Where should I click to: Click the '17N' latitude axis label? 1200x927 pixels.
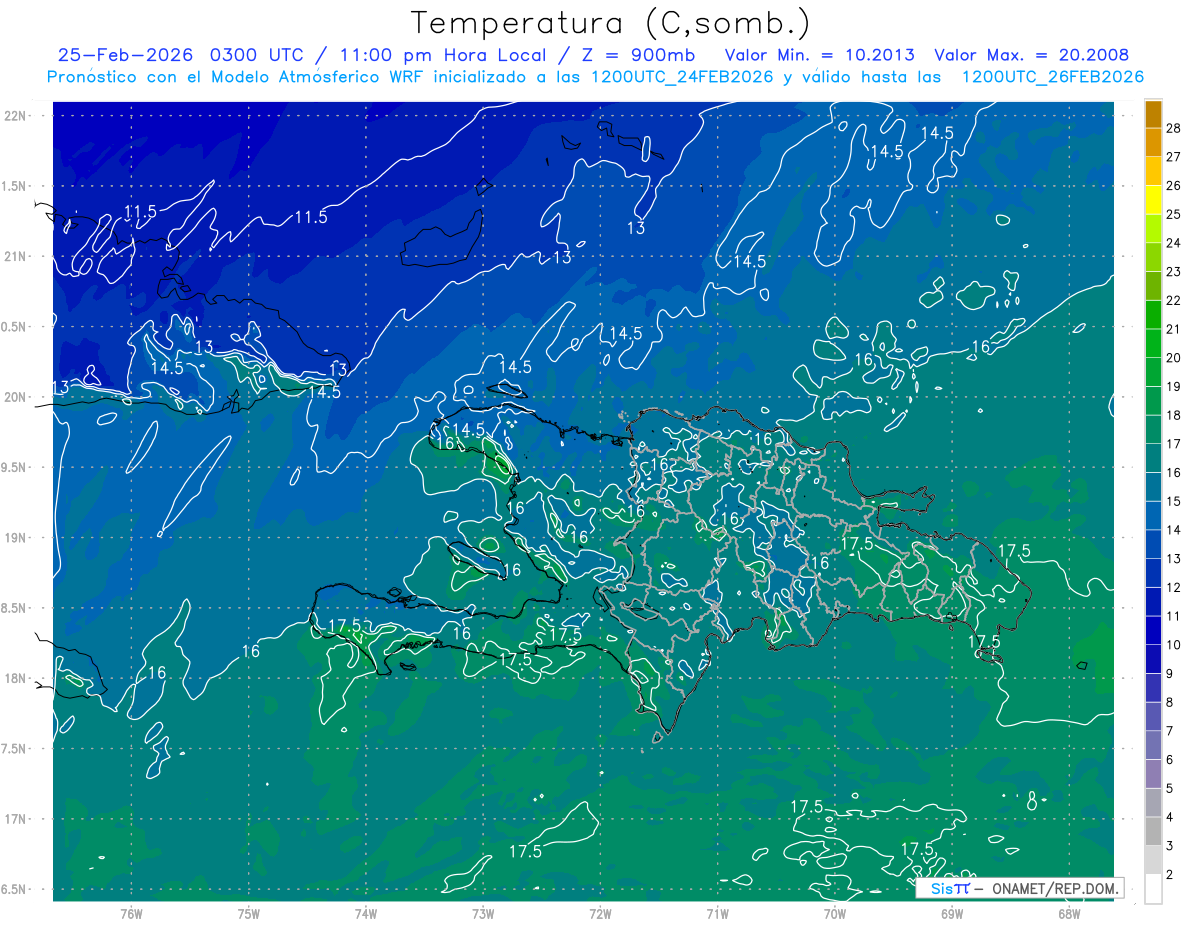(x=17, y=819)
